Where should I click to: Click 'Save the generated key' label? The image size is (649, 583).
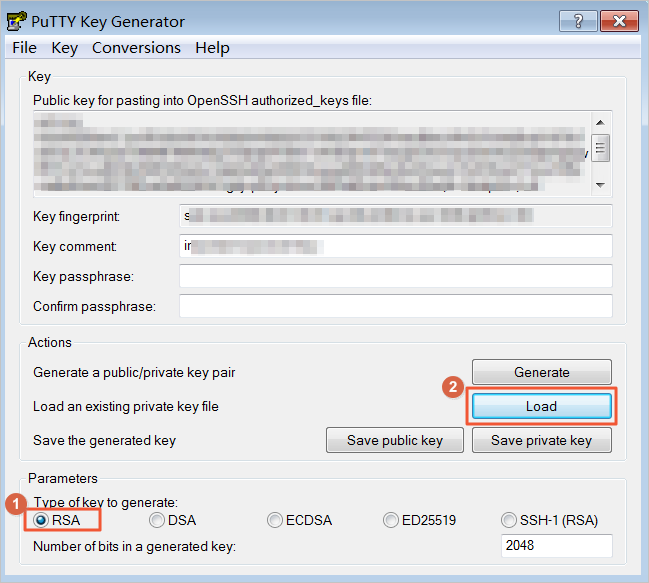click(104, 440)
